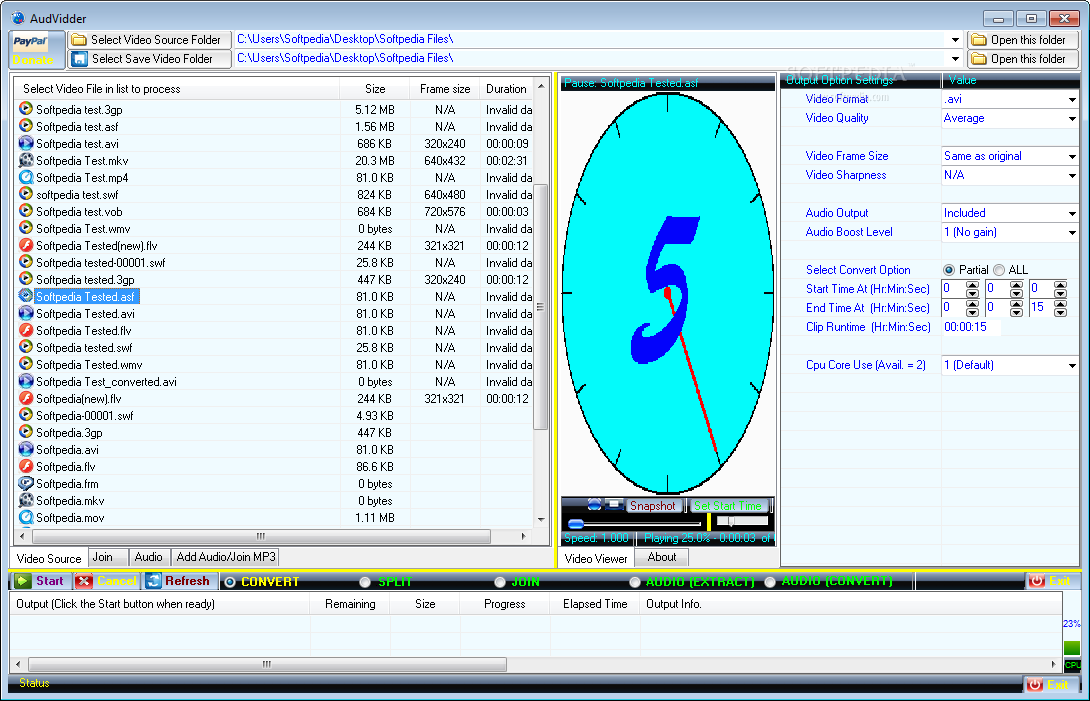Viewport: 1090px width, 701px height.
Task: Choose the SPLIT mode radio button
Action: click(365, 581)
